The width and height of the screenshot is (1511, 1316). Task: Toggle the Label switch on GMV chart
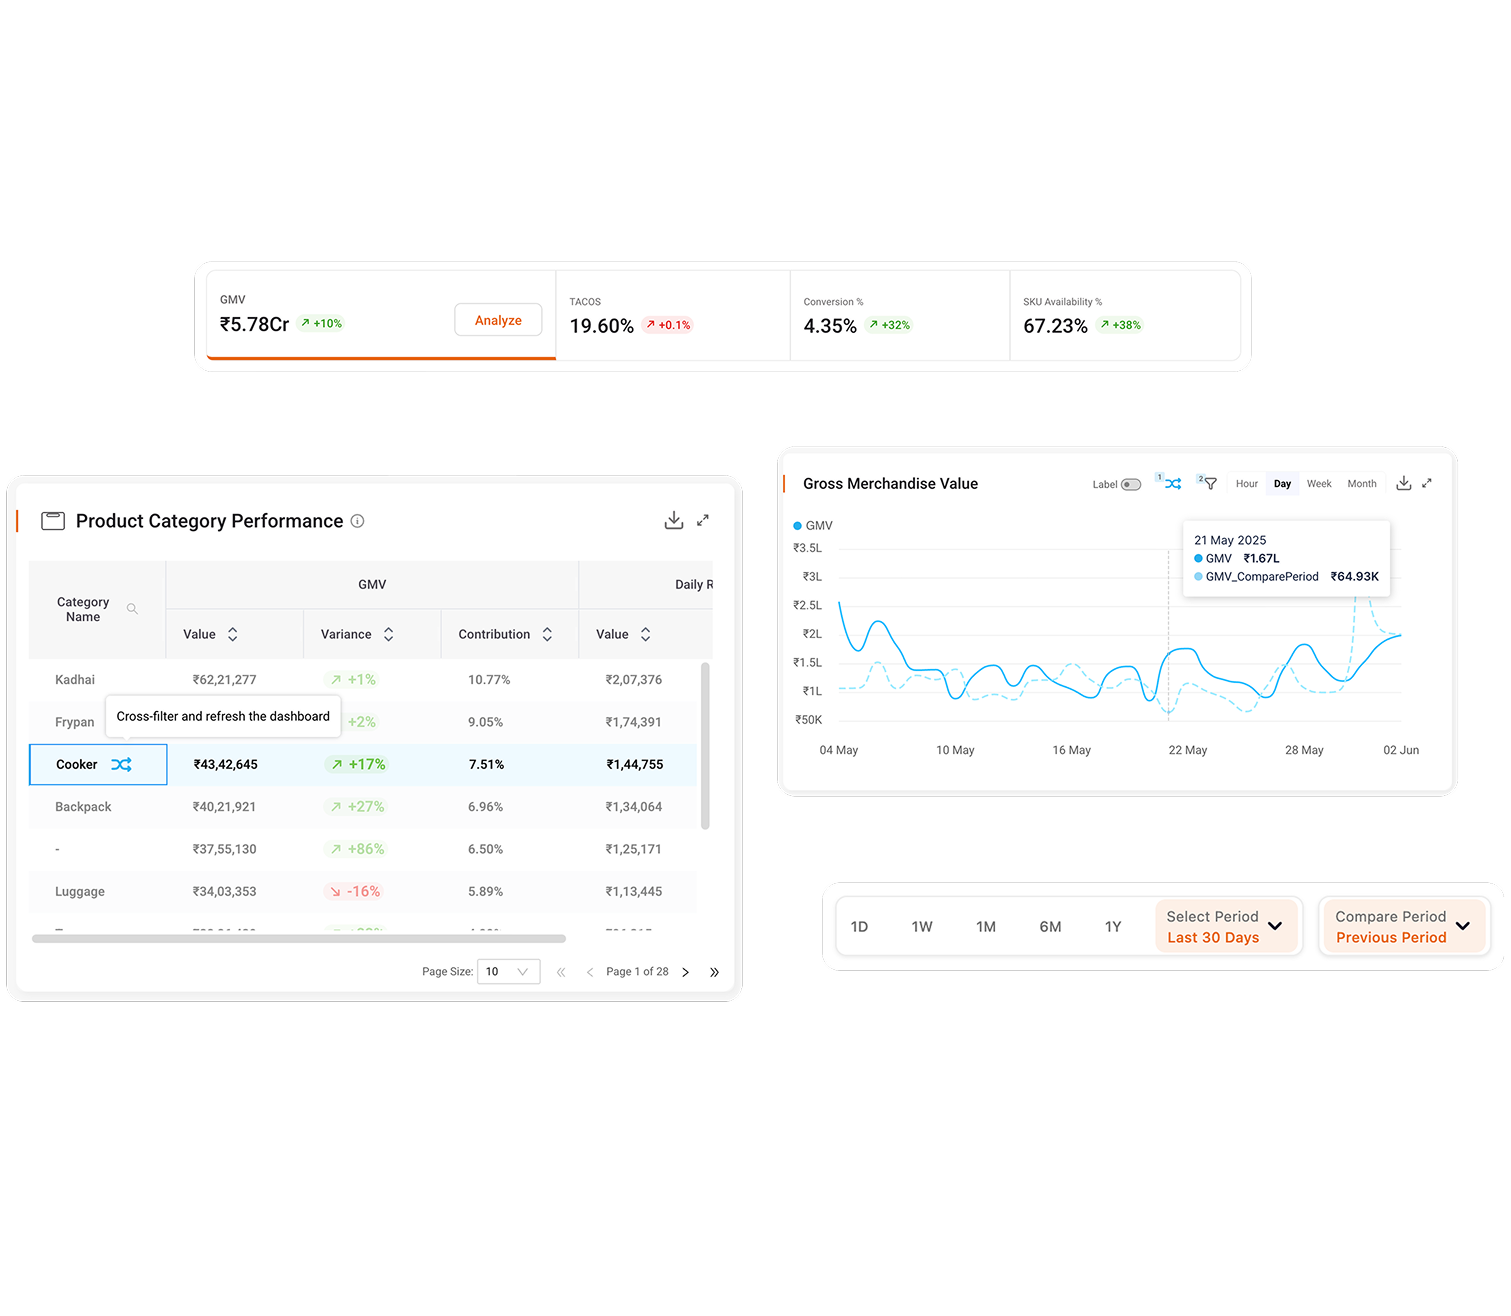pos(1131,484)
